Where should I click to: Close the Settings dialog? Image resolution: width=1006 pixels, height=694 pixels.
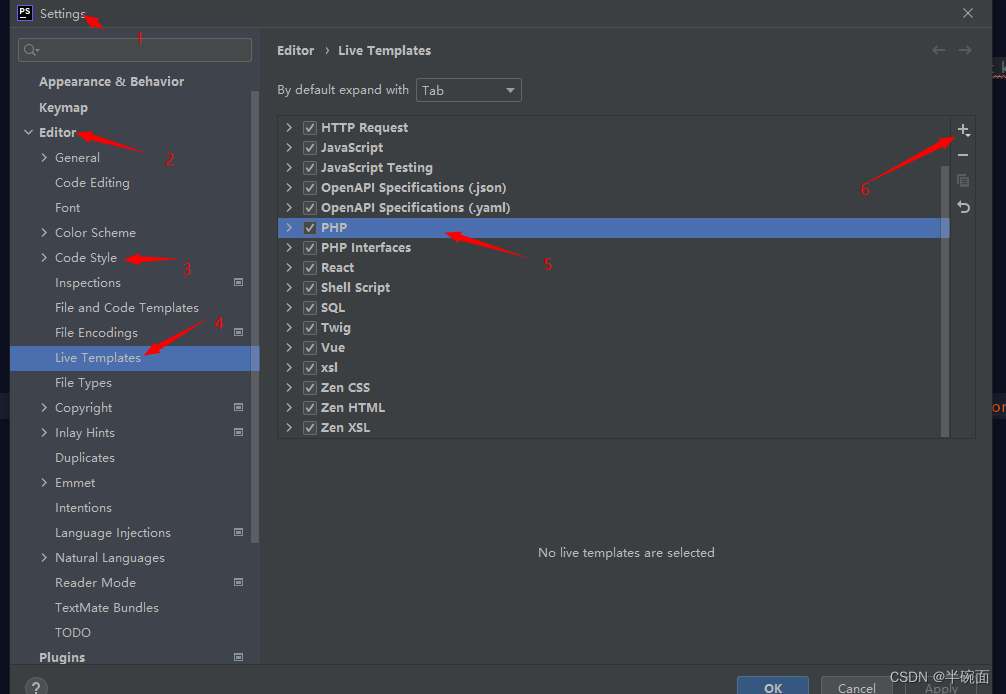pyautogui.click(x=968, y=13)
